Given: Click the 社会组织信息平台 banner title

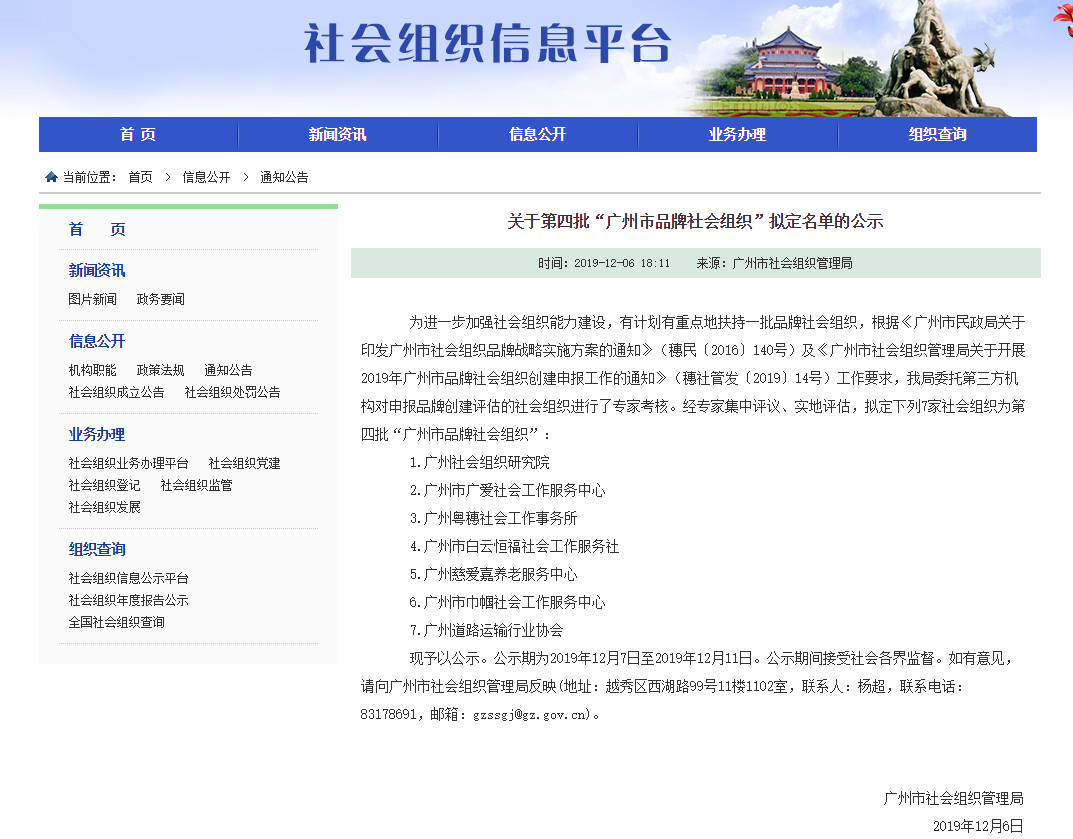Looking at the screenshot, I should tap(487, 43).
